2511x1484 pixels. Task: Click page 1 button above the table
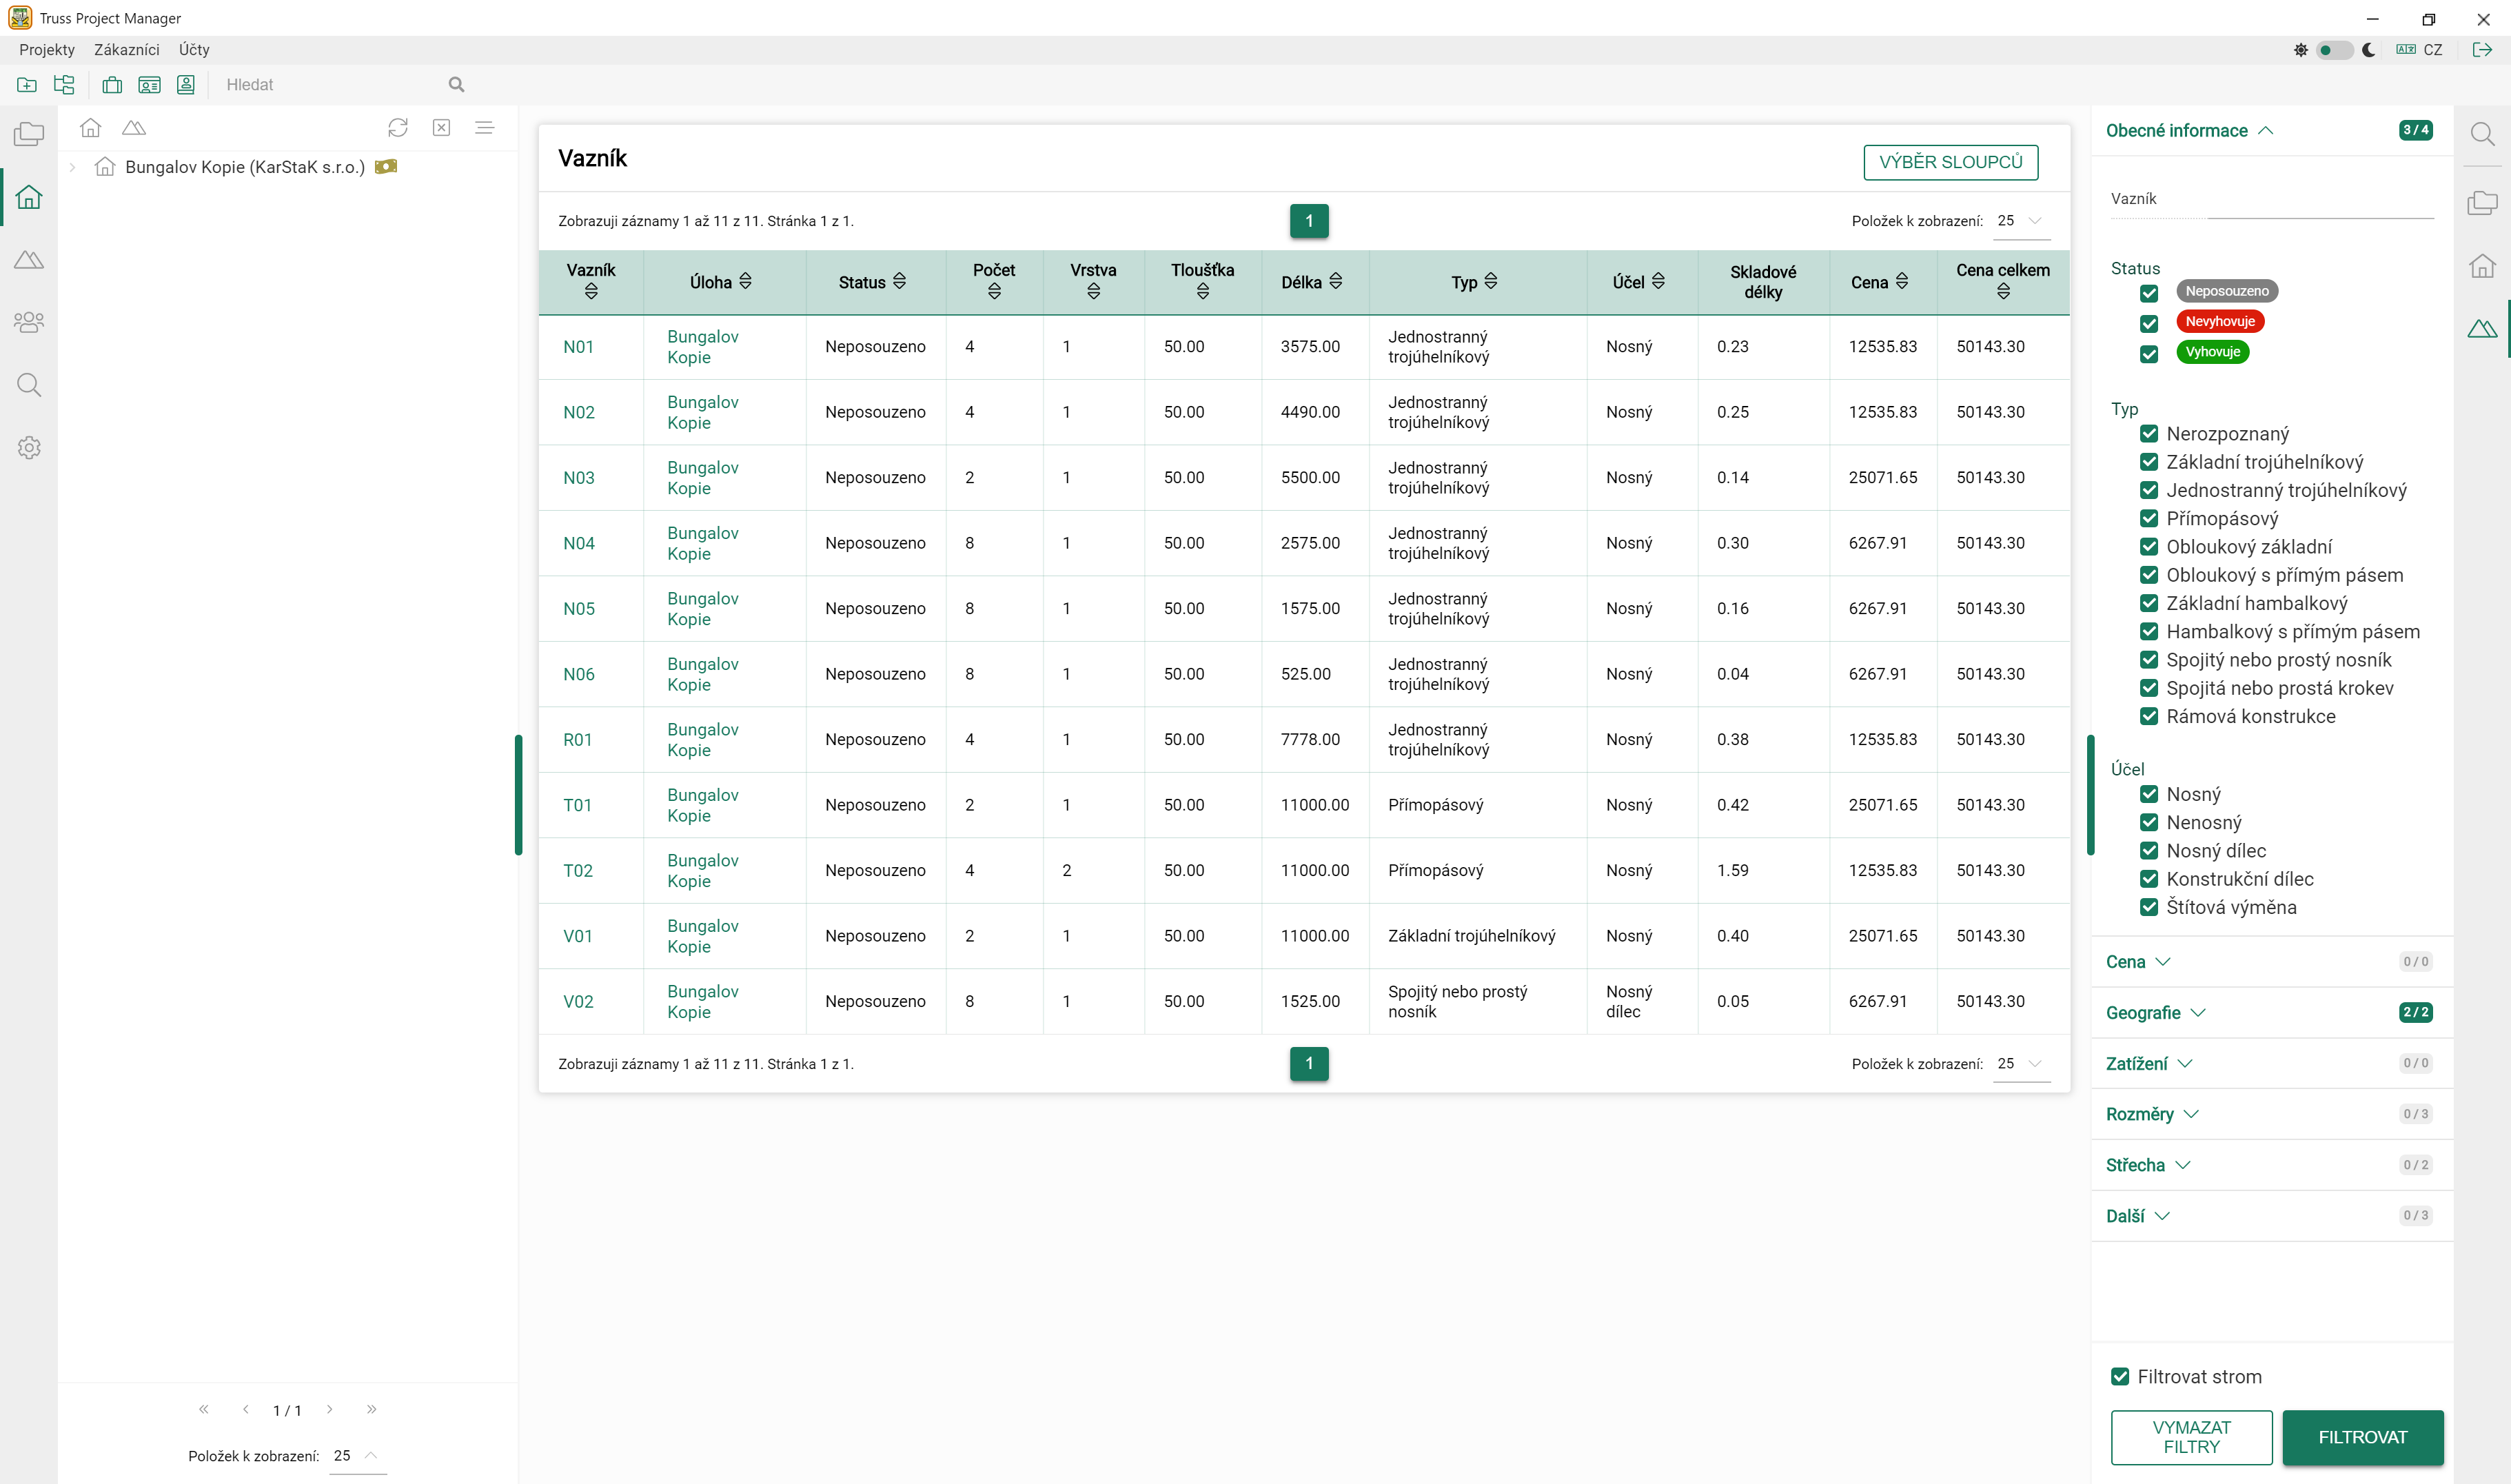coord(1309,221)
